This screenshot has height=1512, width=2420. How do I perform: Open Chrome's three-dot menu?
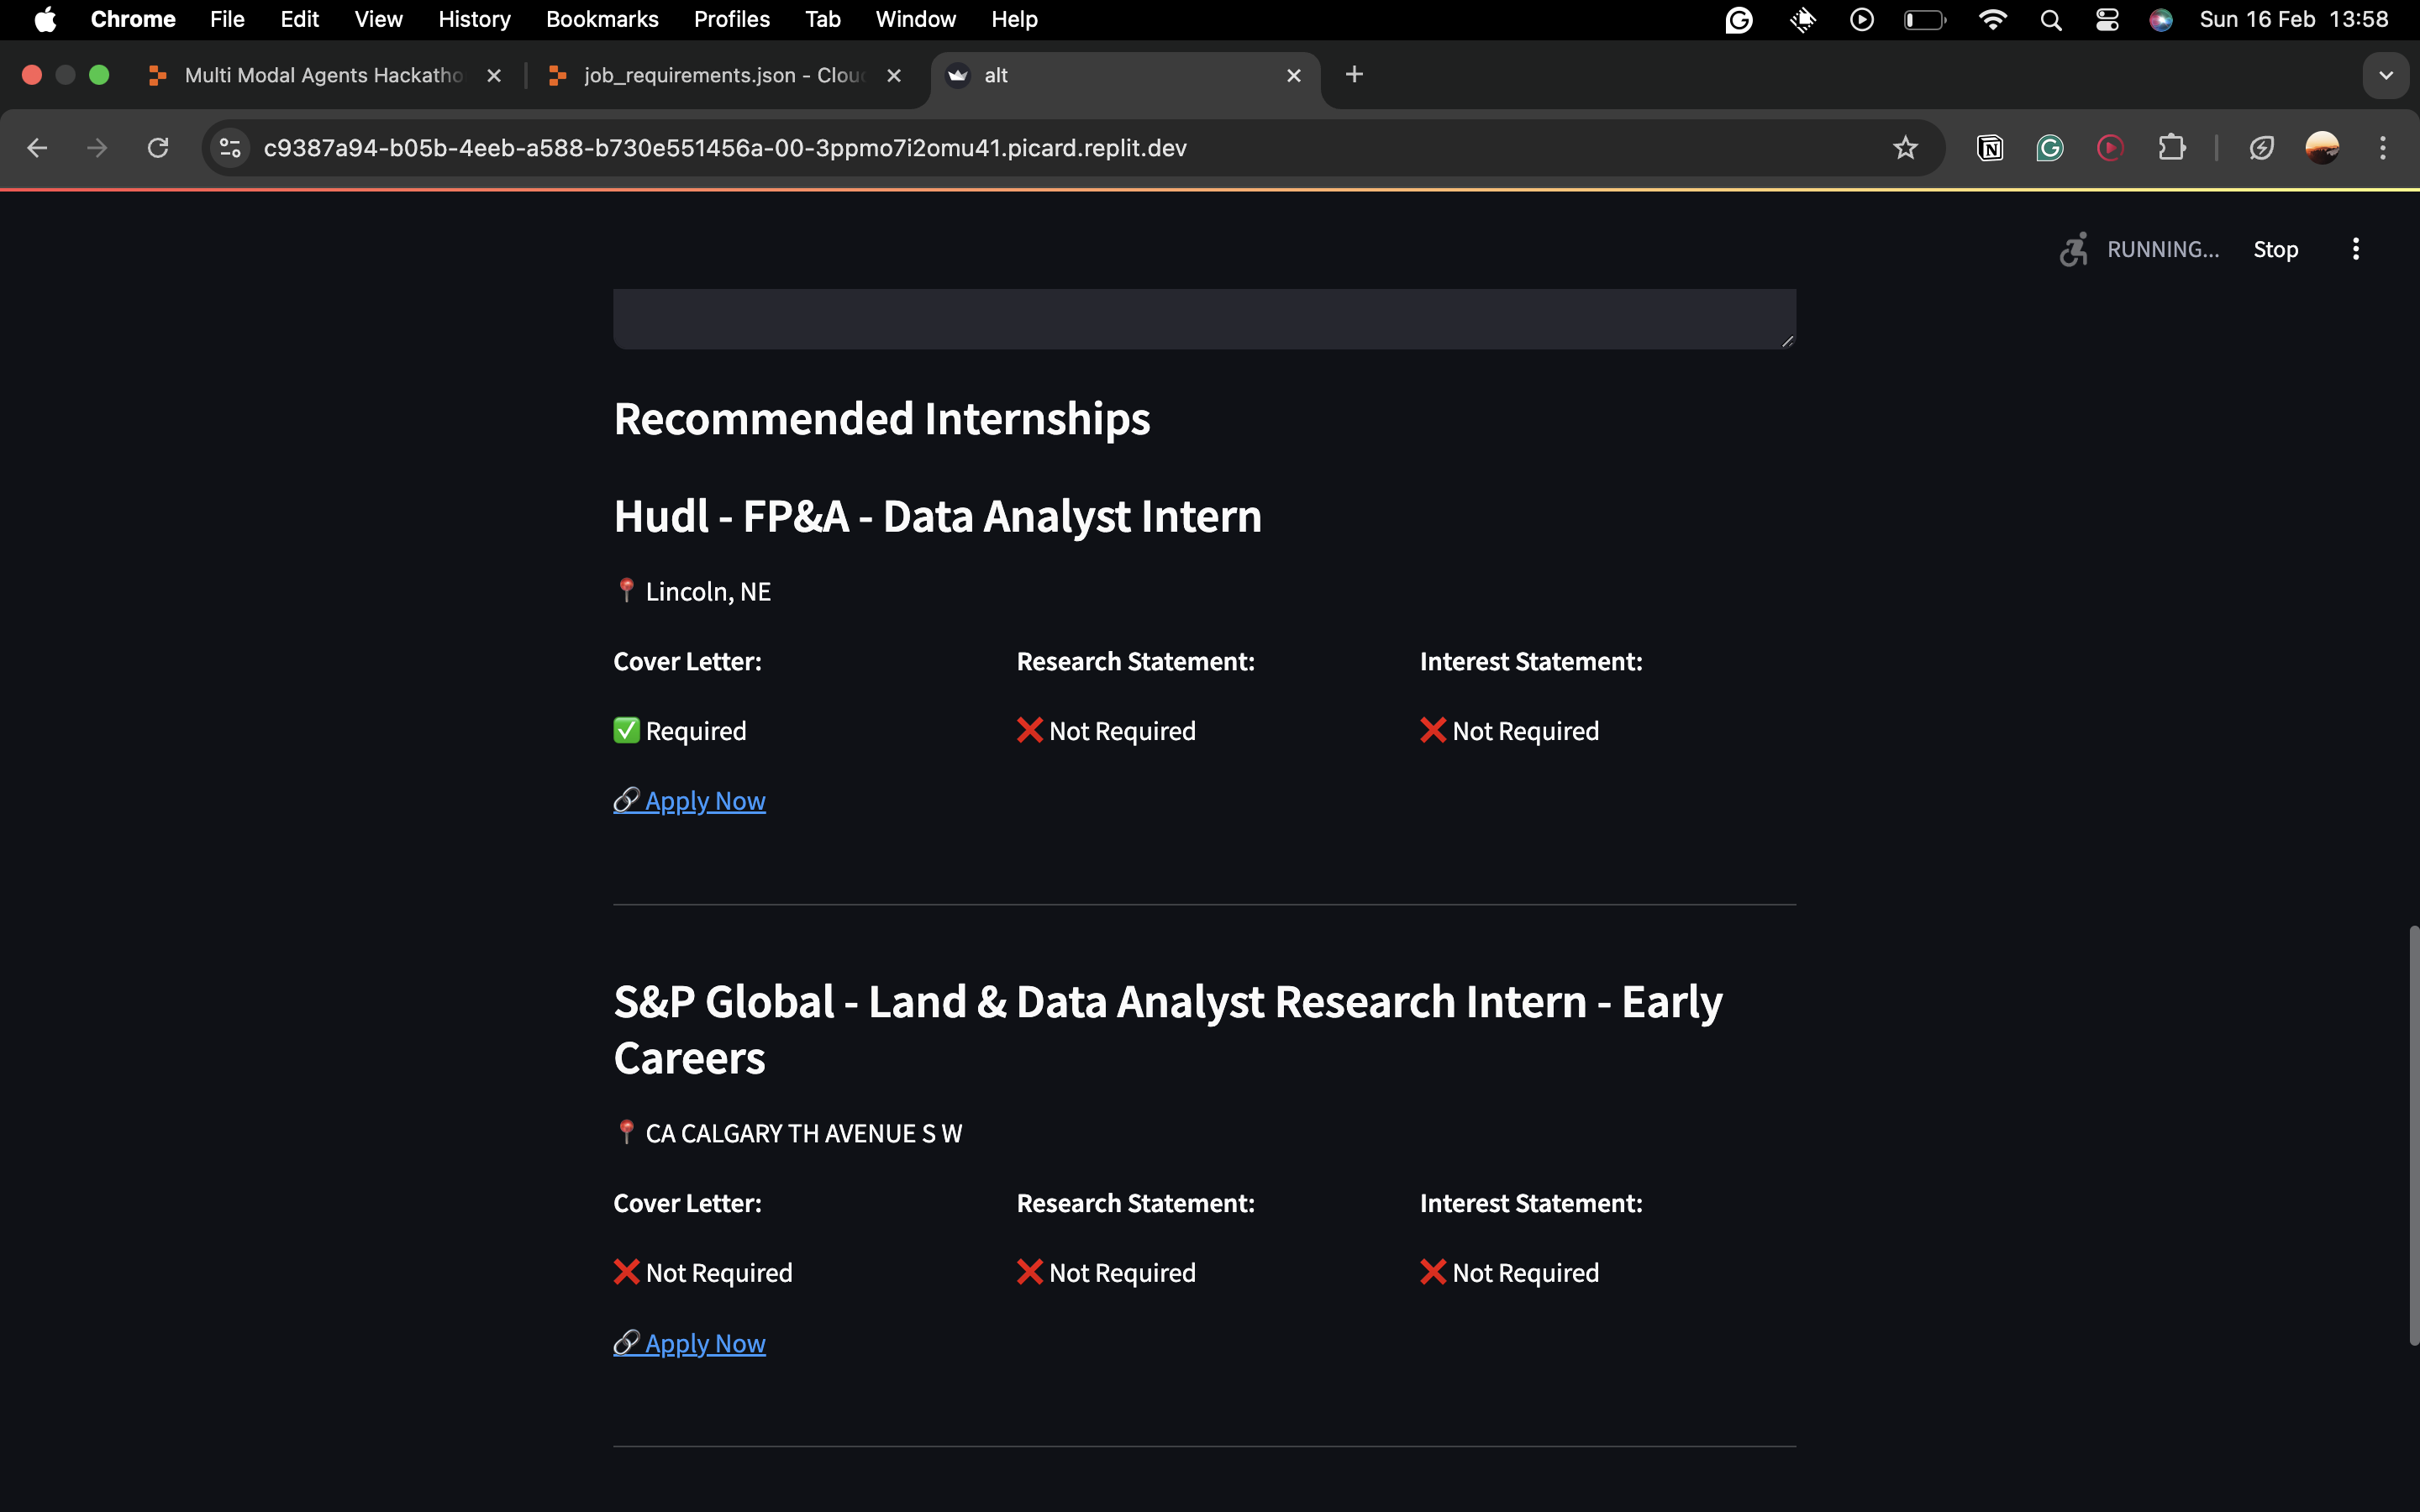pyautogui.click(x=2383, y=148)
